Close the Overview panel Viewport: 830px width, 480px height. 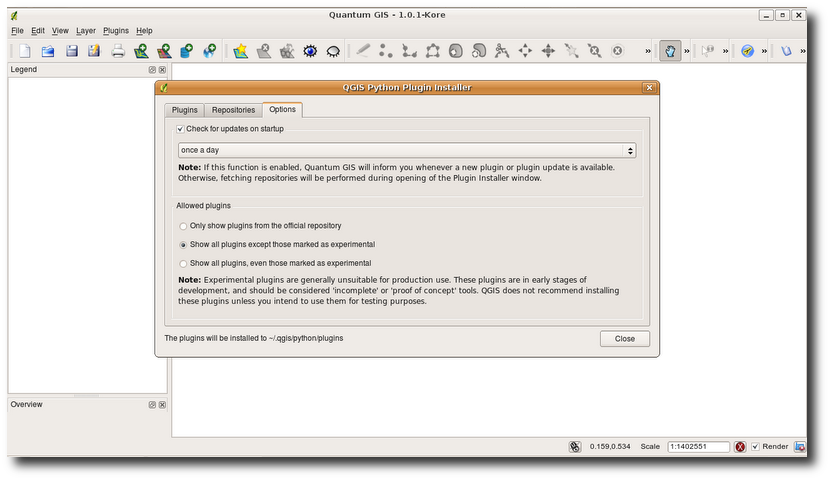point(163,405)
